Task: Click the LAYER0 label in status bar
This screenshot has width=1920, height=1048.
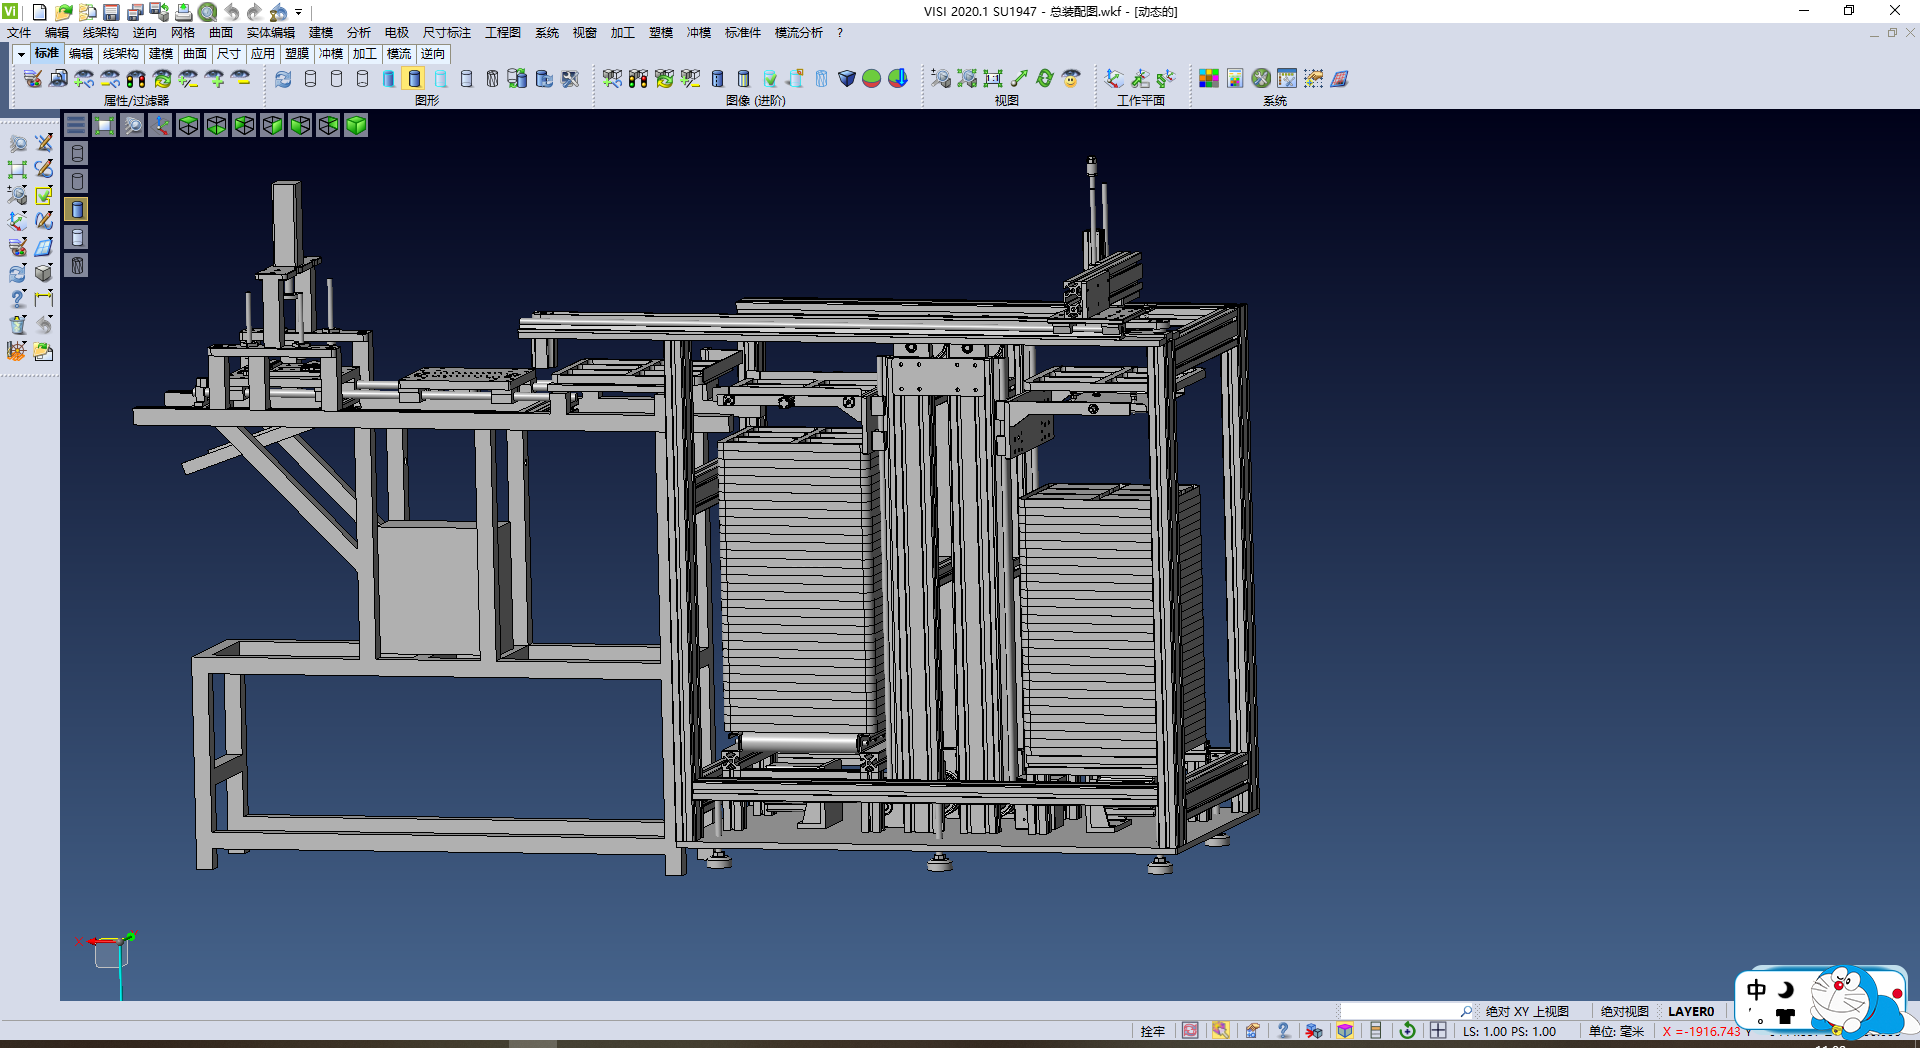Action: point(1690,1011)
